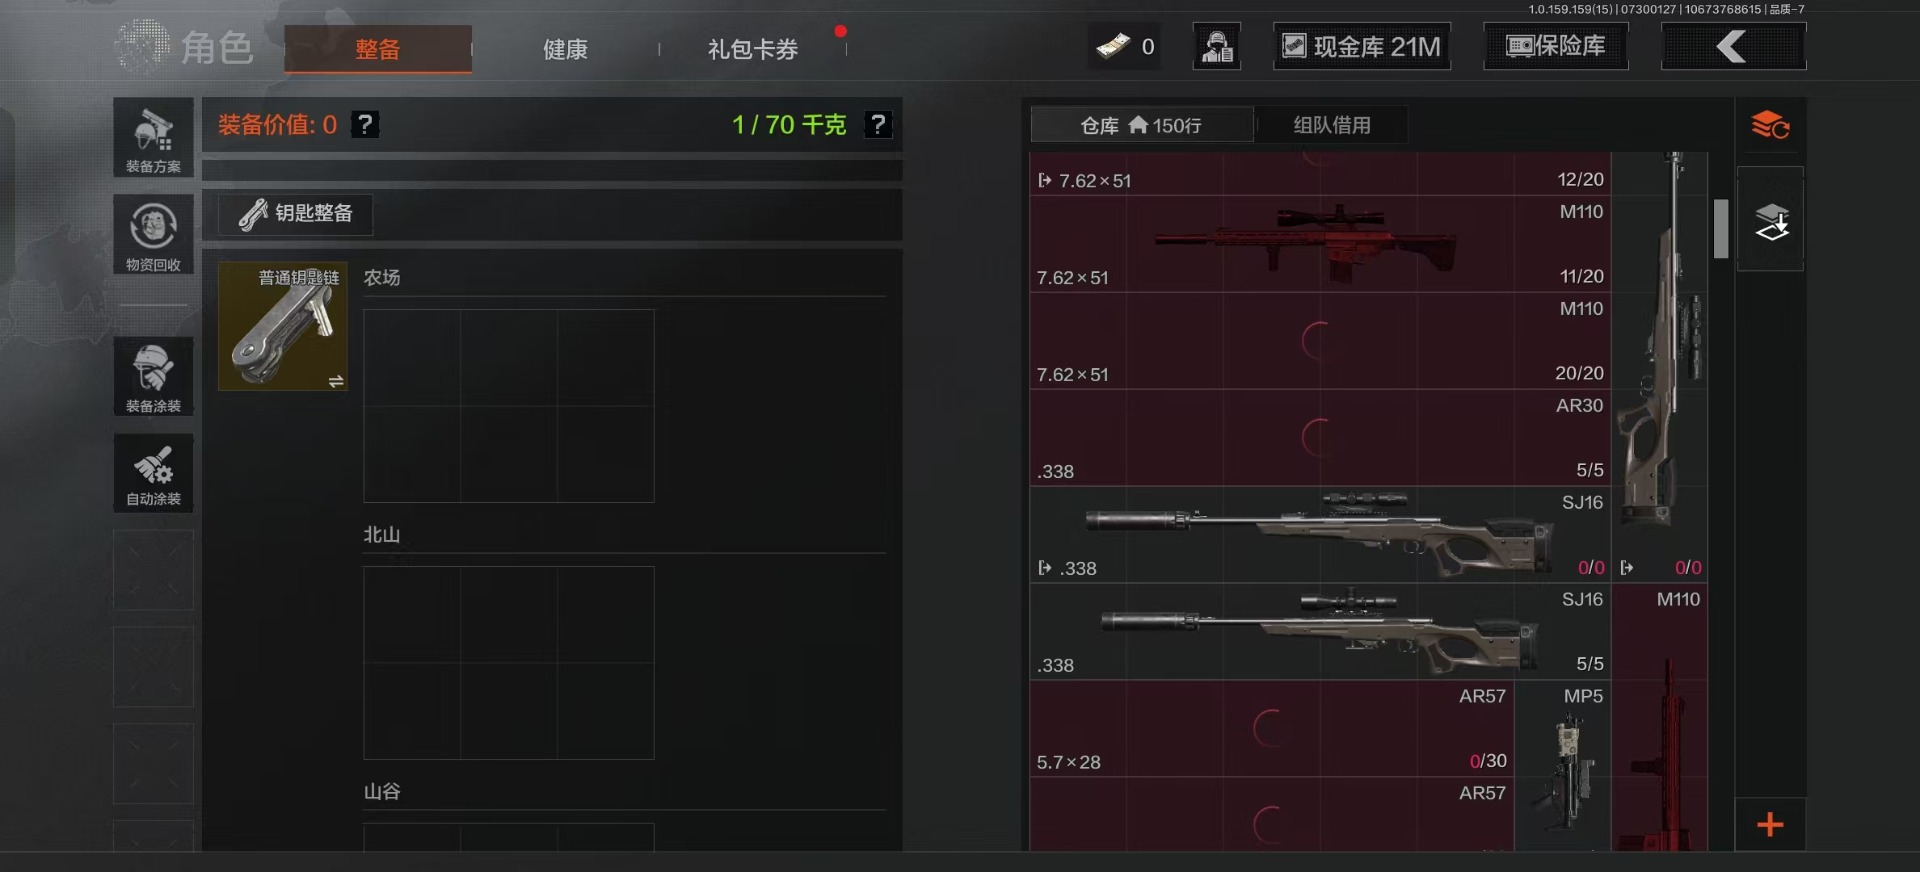Switch to the 健康 tab

pyautogui.click(x=565, y=49)
